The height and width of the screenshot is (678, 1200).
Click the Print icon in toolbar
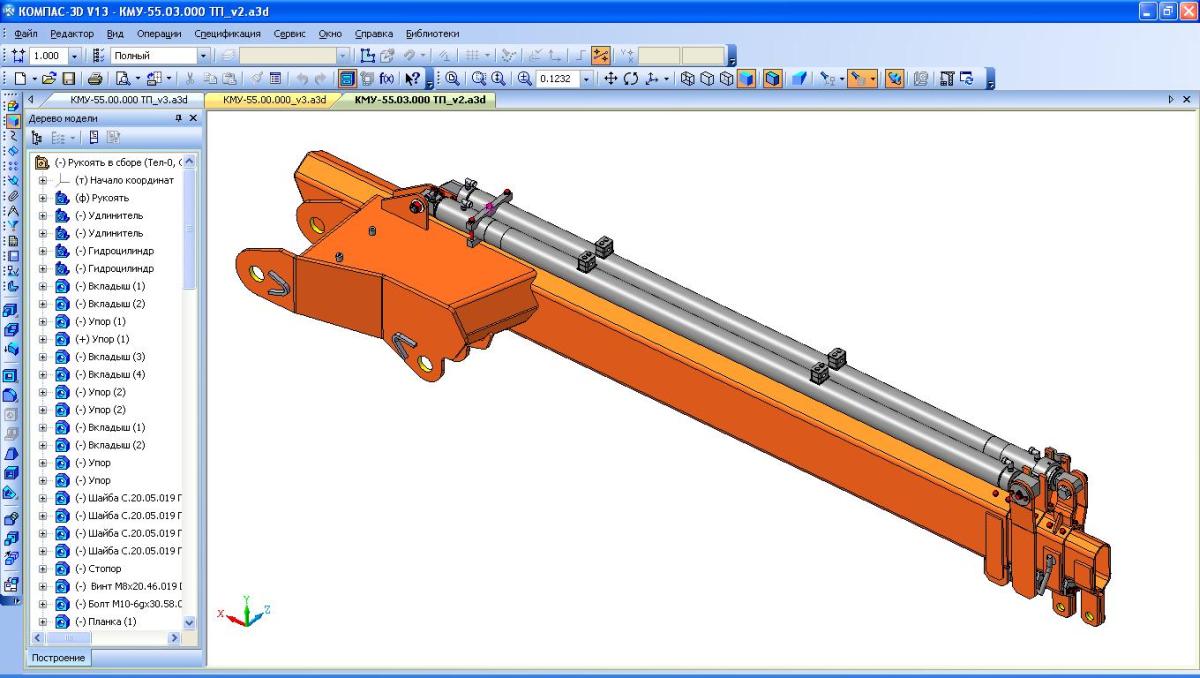[x=95, y=78]
